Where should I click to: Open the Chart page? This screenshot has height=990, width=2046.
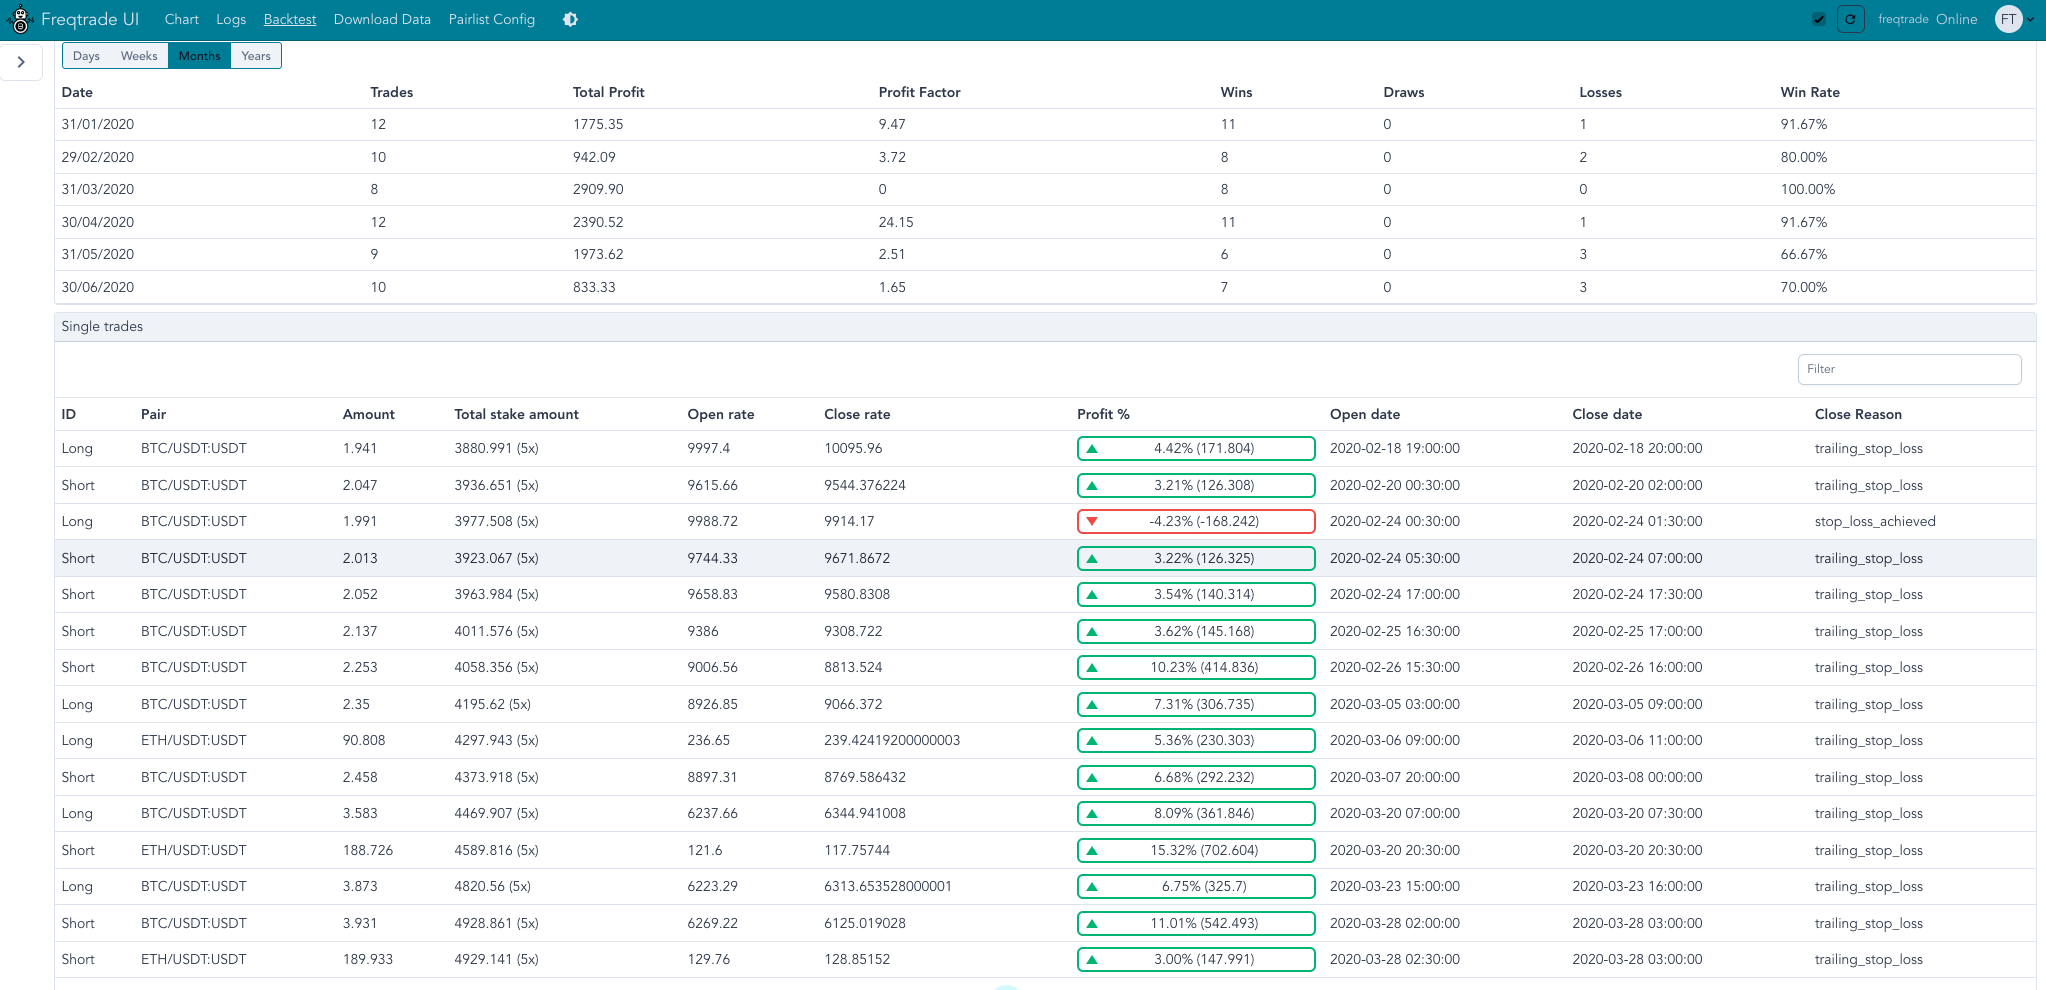point(181,19)
